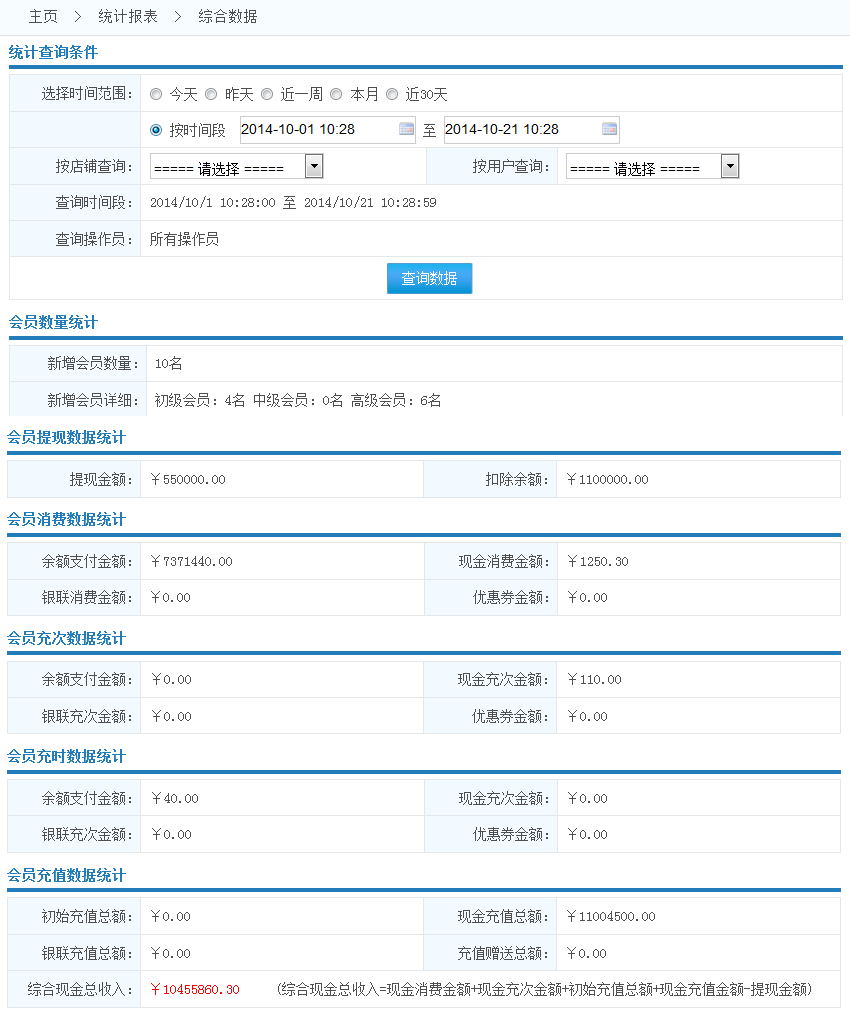Select the 按时间段 radio button

156,129
